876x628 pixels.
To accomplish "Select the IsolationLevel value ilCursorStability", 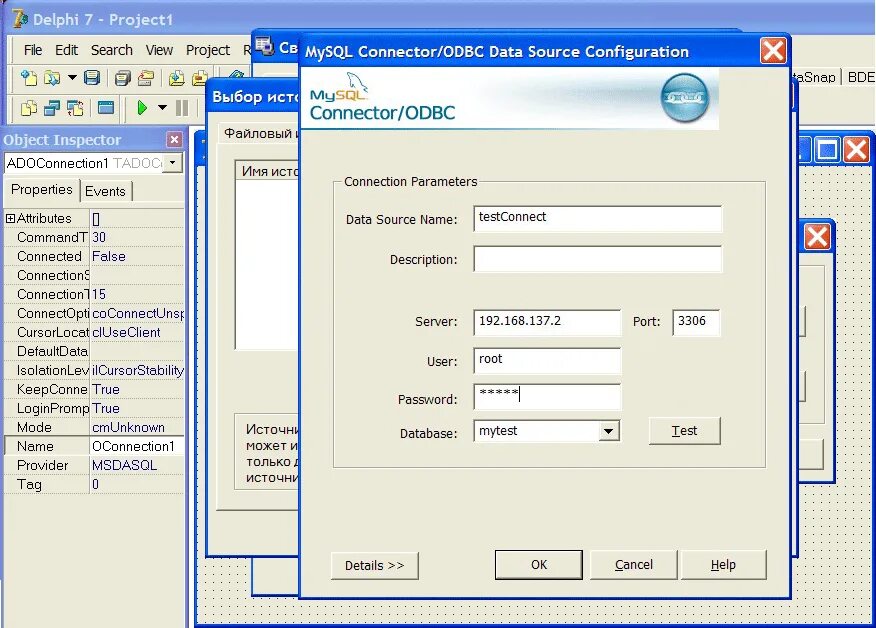I will click(x=137, y=370).
